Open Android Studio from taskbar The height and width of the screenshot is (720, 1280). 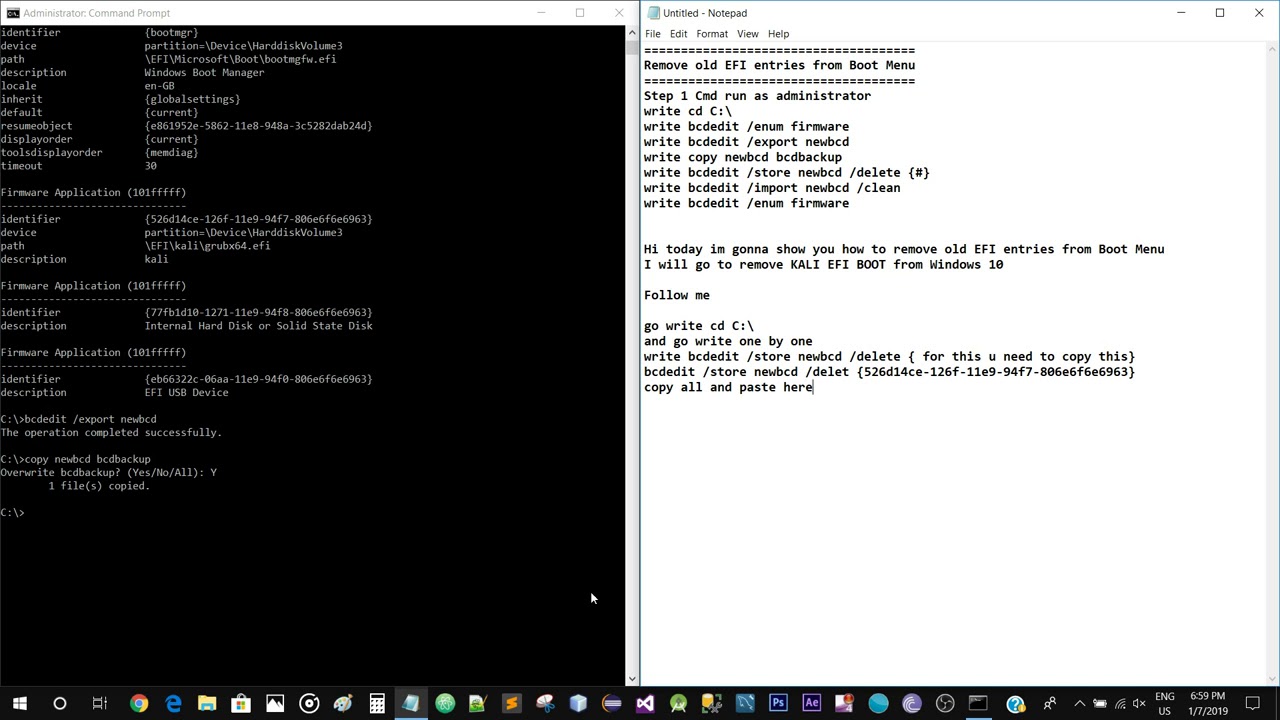[678, 704]
